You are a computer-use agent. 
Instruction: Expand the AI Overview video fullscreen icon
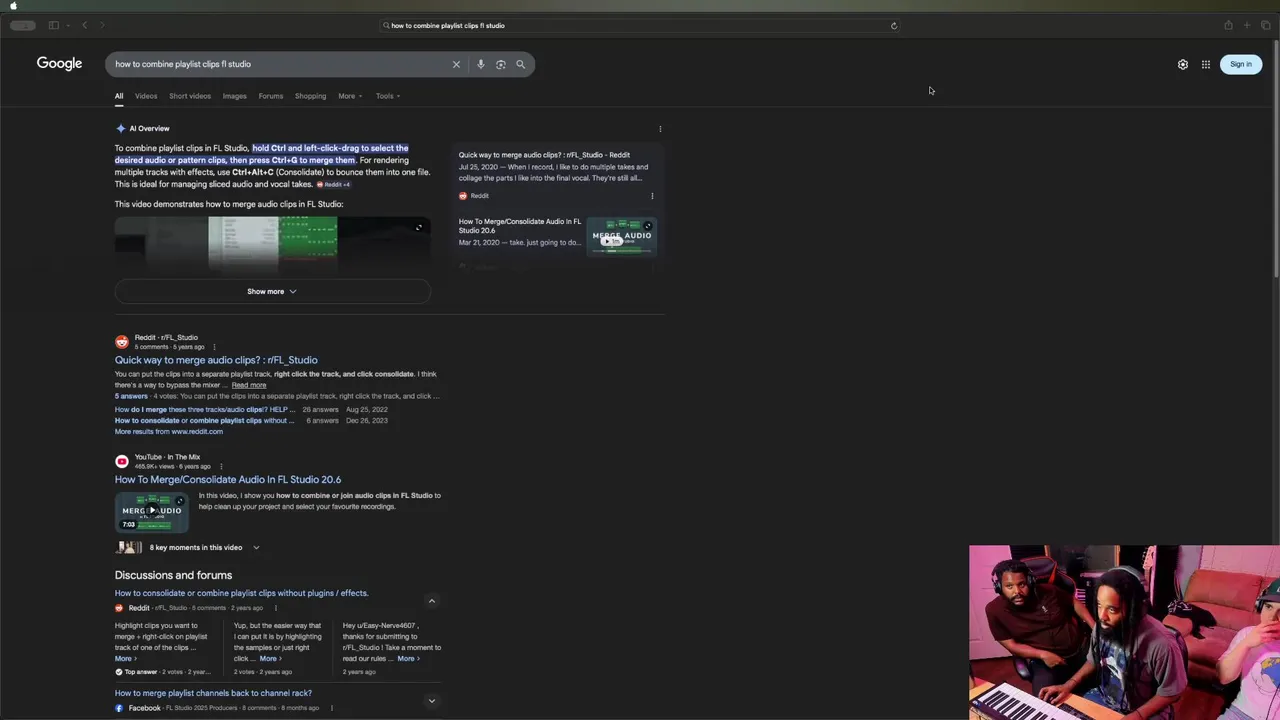[419, 227]
